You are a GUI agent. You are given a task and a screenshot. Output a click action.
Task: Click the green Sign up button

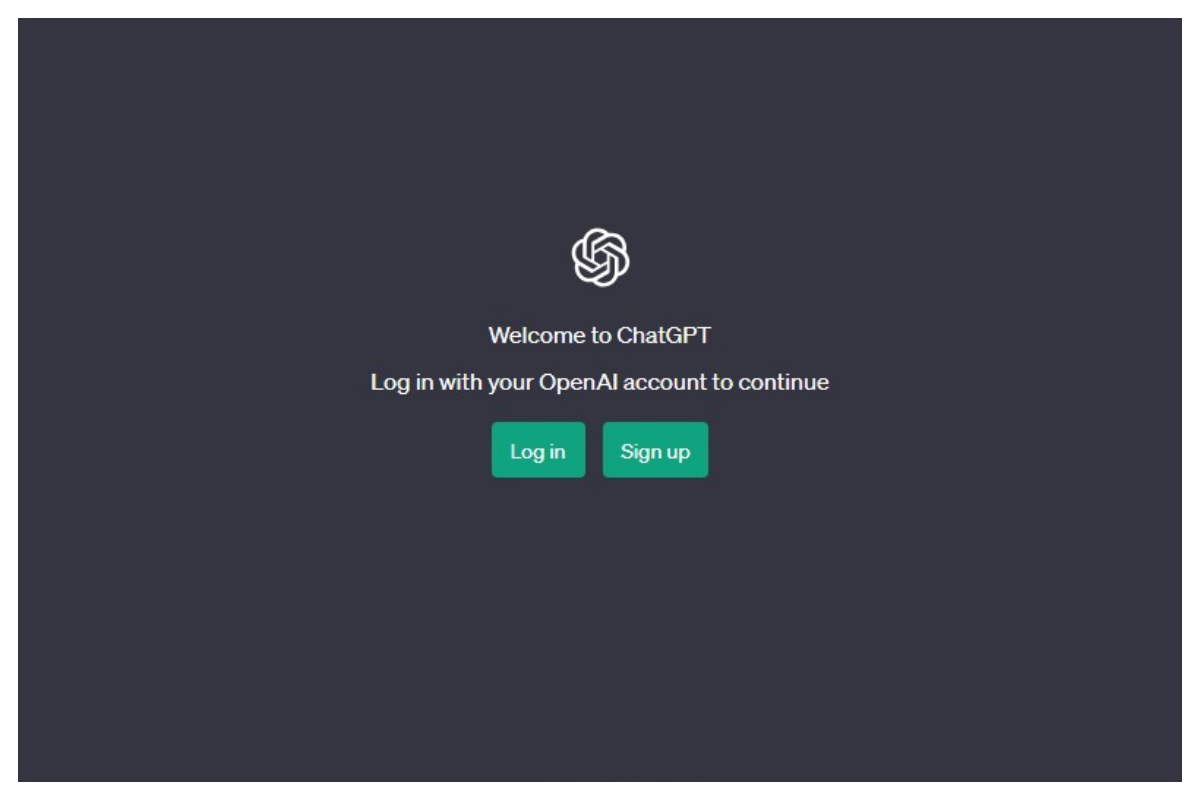[x=655, y=450]
